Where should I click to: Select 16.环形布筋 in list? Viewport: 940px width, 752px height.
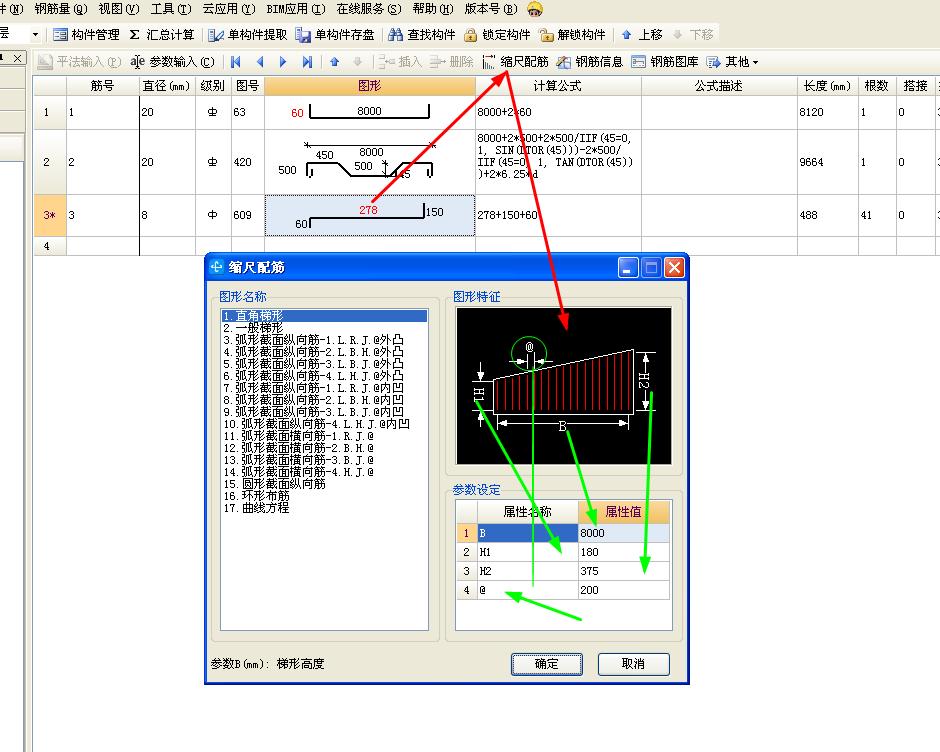pos(324,496)
